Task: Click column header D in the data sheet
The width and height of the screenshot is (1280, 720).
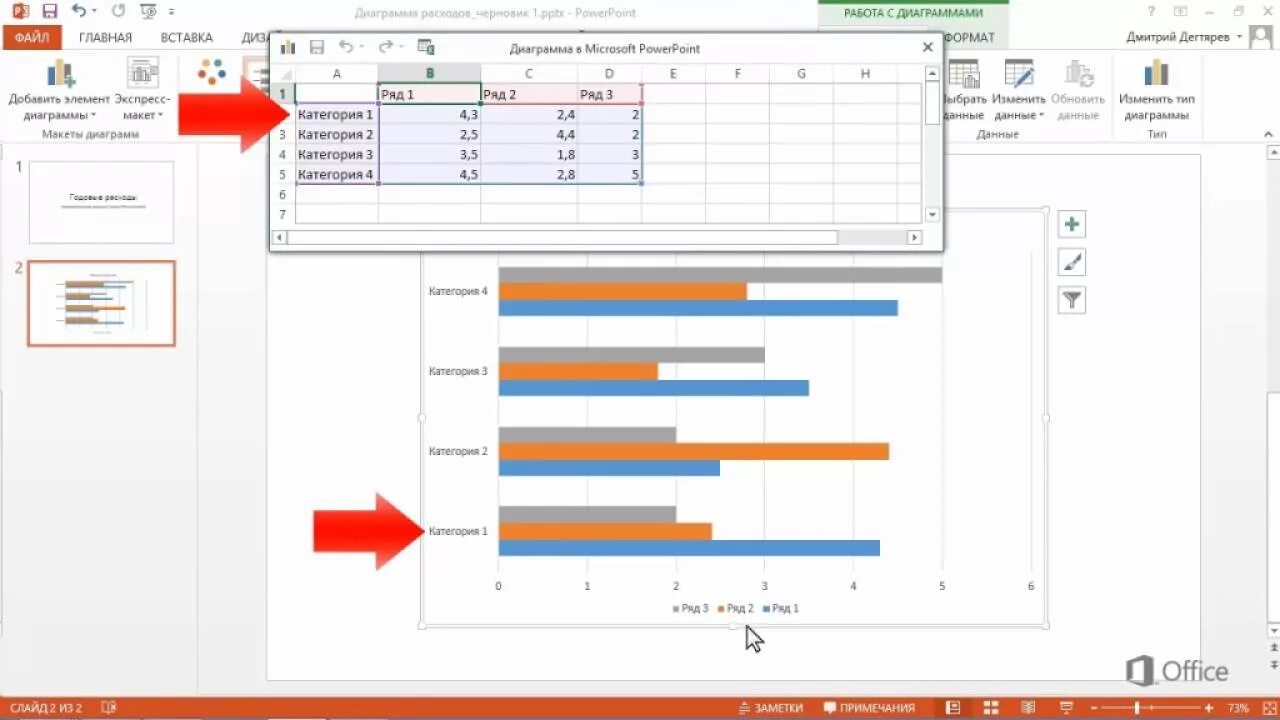Action: click(609, 73)
